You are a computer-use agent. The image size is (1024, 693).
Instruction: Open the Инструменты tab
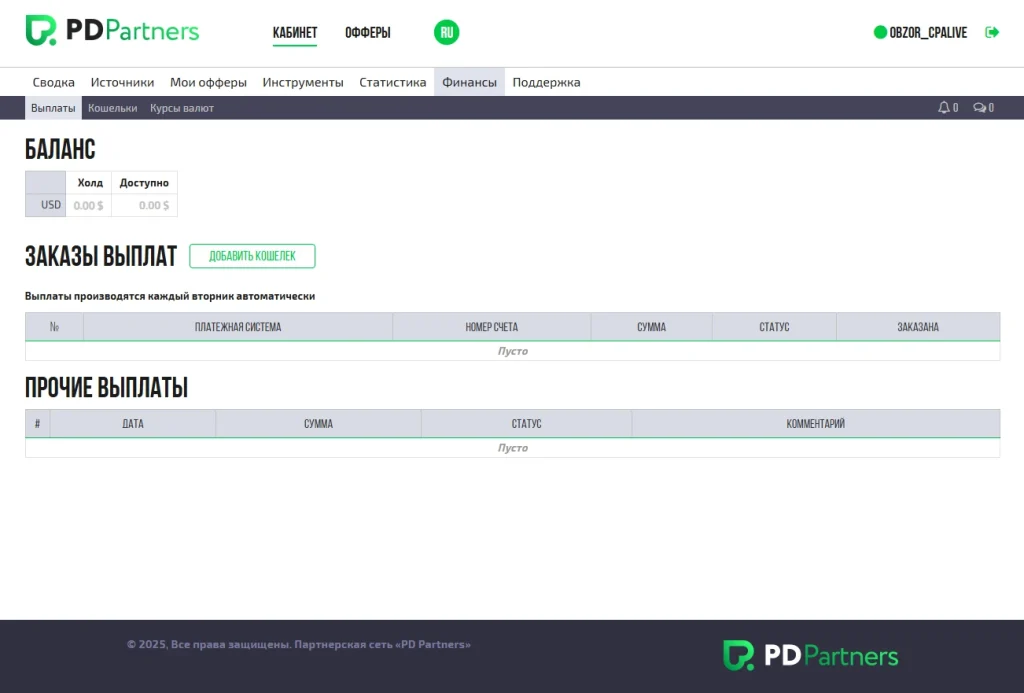click(x=303, y=82)
